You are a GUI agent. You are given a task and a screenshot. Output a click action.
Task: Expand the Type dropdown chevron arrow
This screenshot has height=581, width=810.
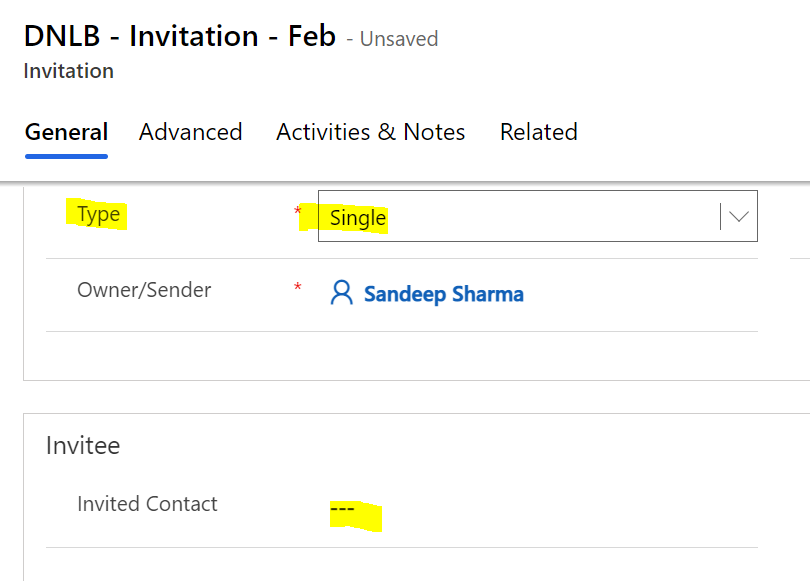click(x=739, y=216)
